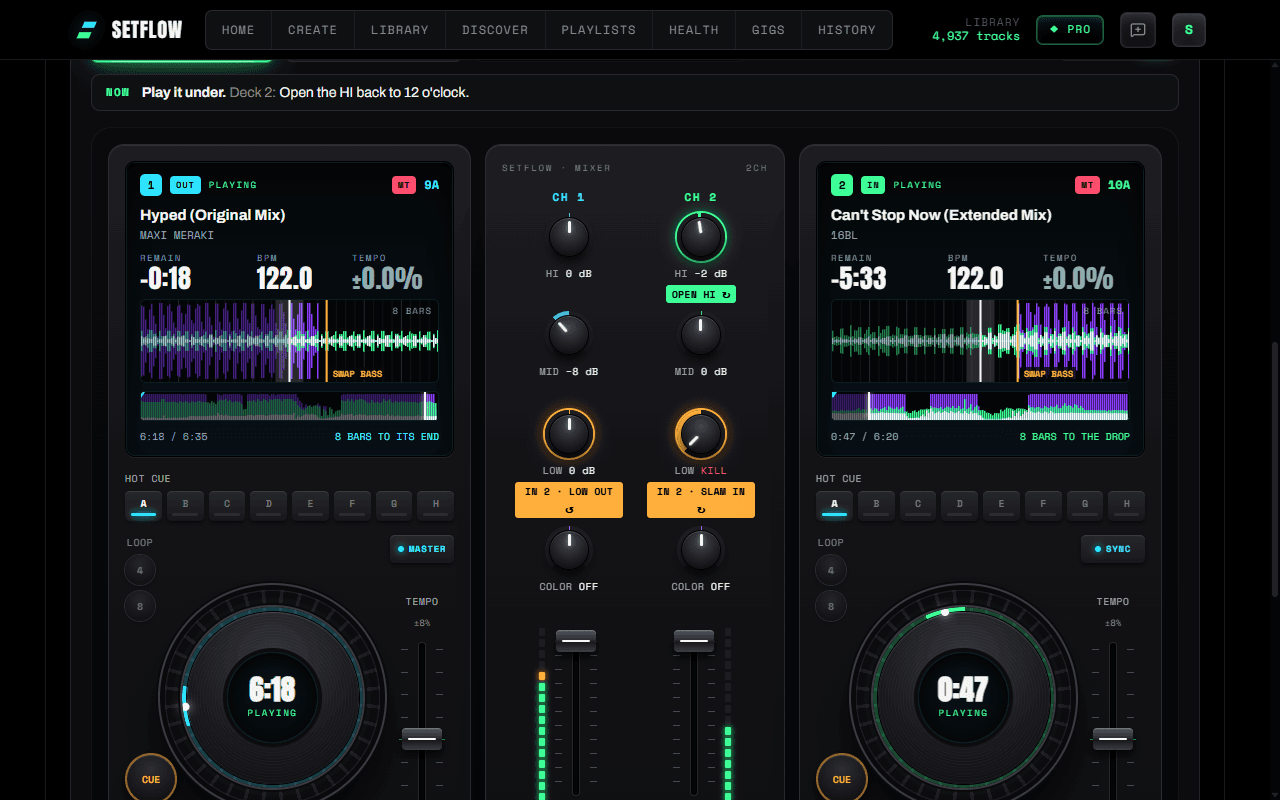Viewport: 1280px width, 800px height.
Task: Click the IN 2 · LOW OUT cue button
Action: point(569,500)
